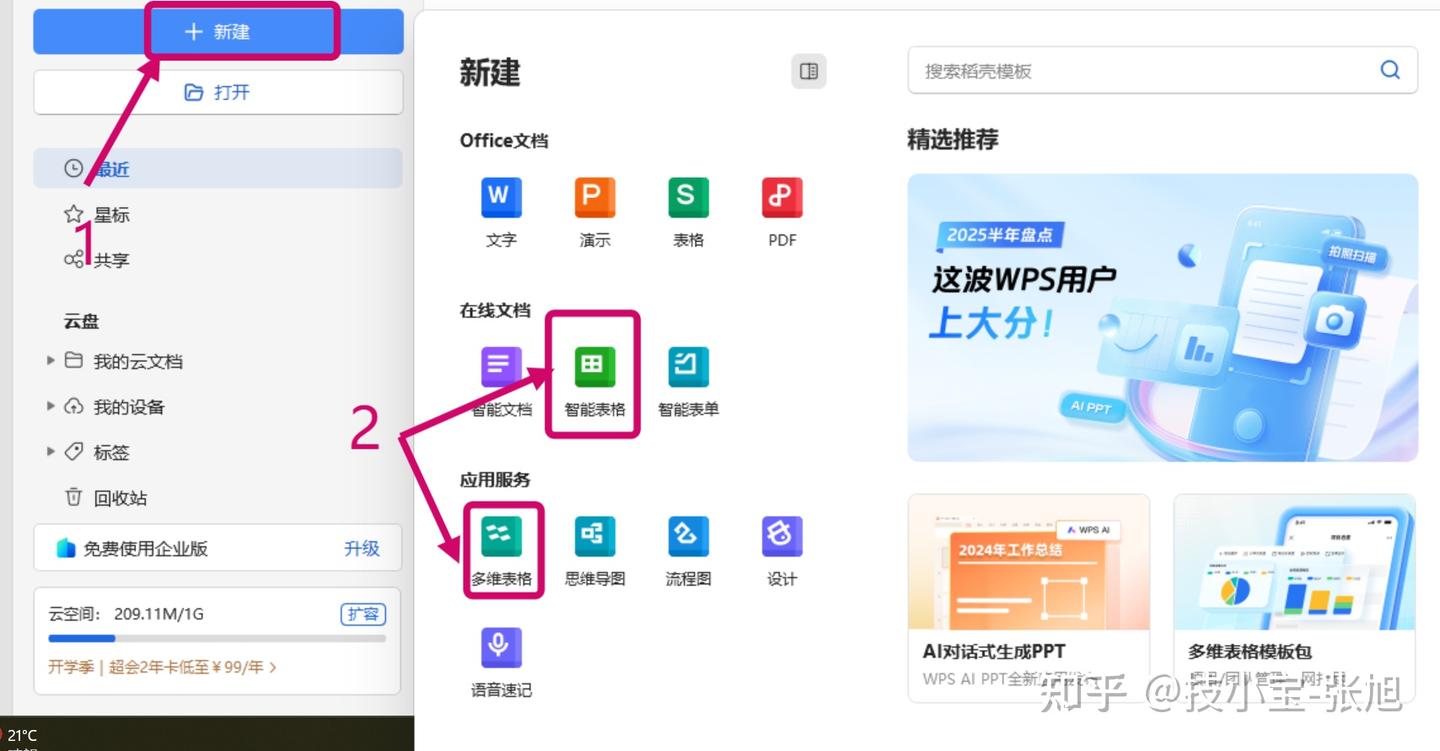Open a new 智能文档 online document
This screenshot has width=1440, height=751.
pos(501,382)
